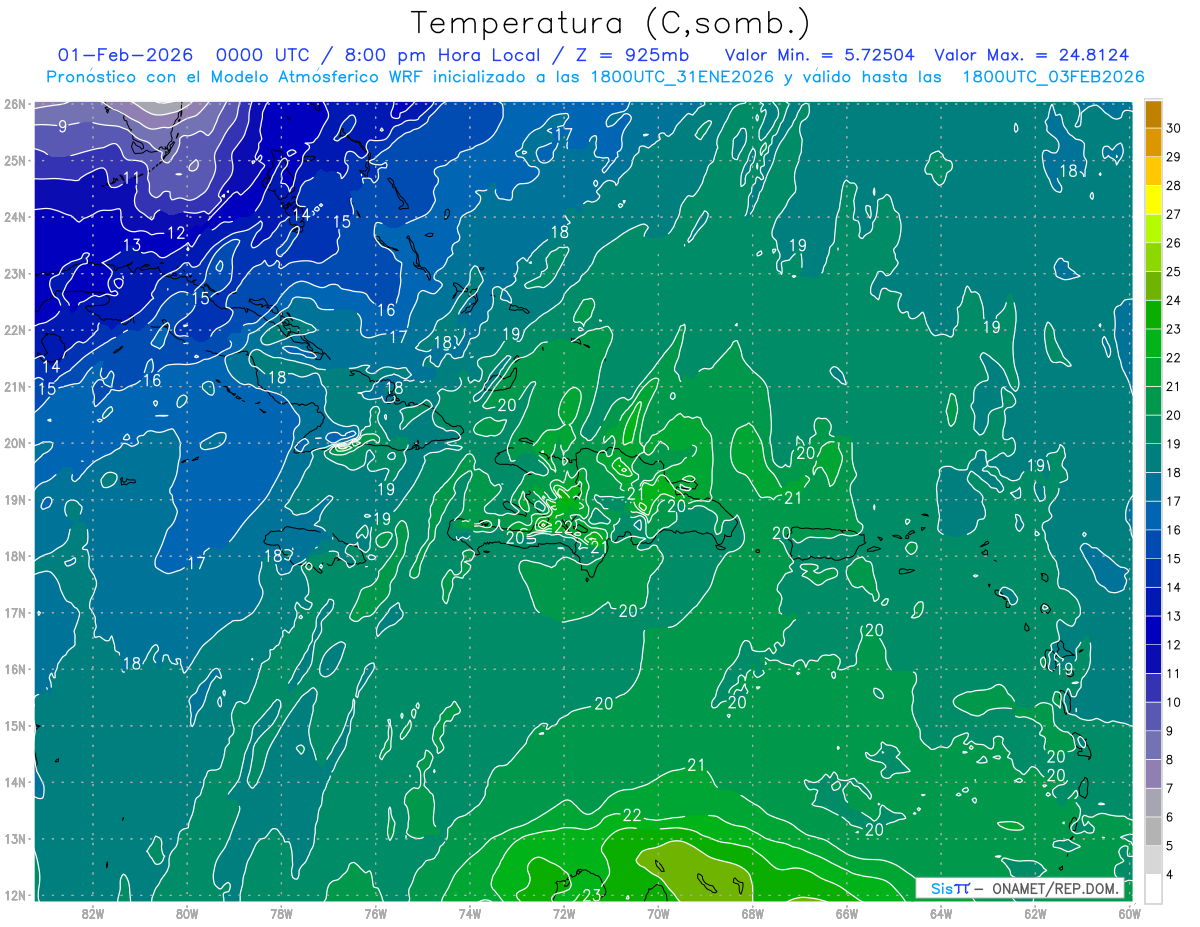Click the '70W' longitude axis label
This screenshot has width=1200, height=927.
click(x=657, y=914)
